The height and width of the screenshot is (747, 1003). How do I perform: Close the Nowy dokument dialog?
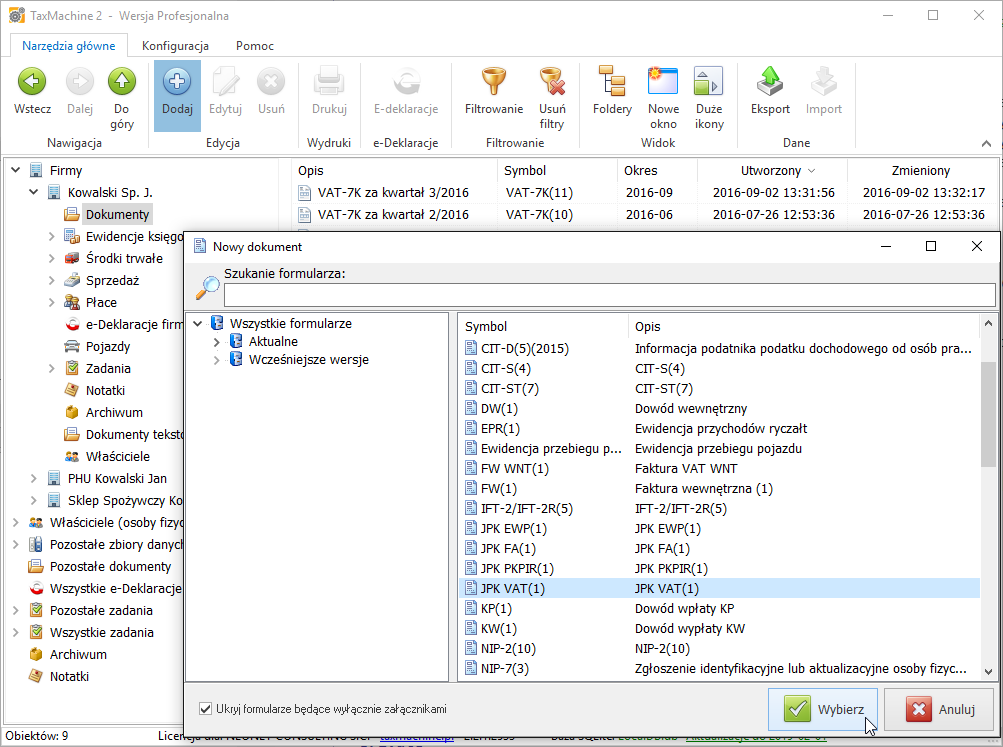(x=976, y=246)
